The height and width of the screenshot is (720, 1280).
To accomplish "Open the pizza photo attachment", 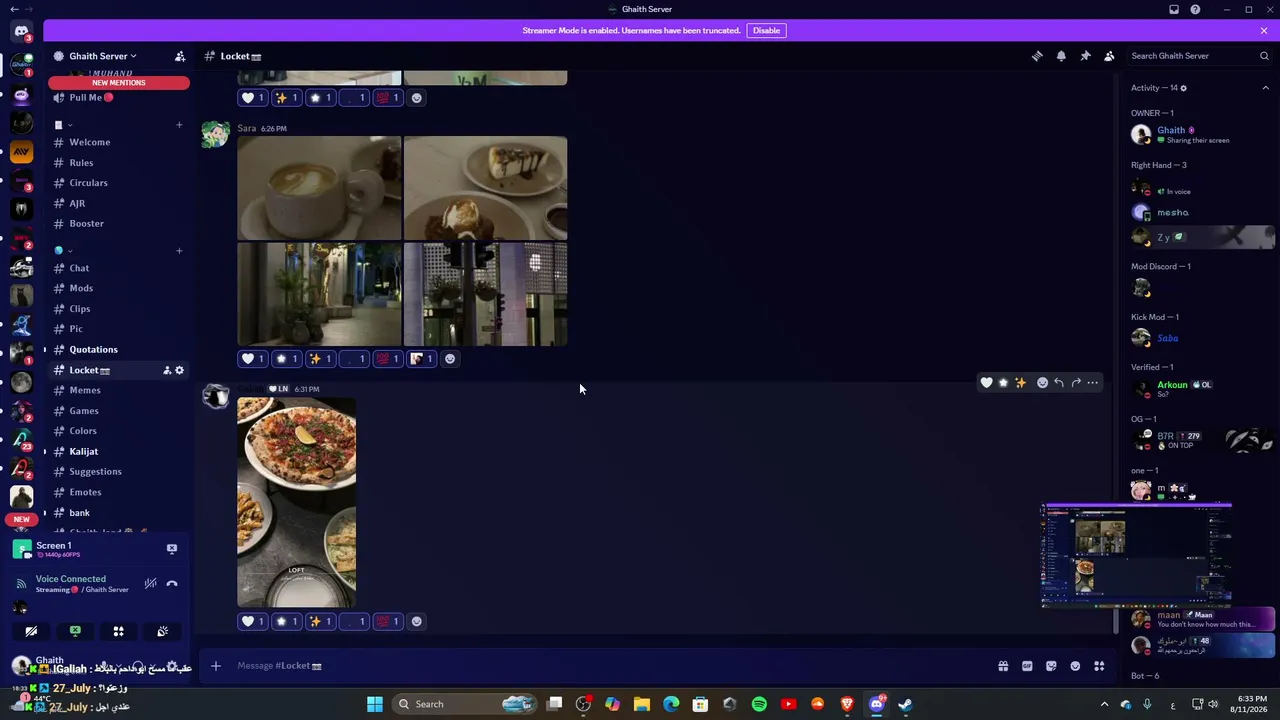I will click(x=296, y=502).
